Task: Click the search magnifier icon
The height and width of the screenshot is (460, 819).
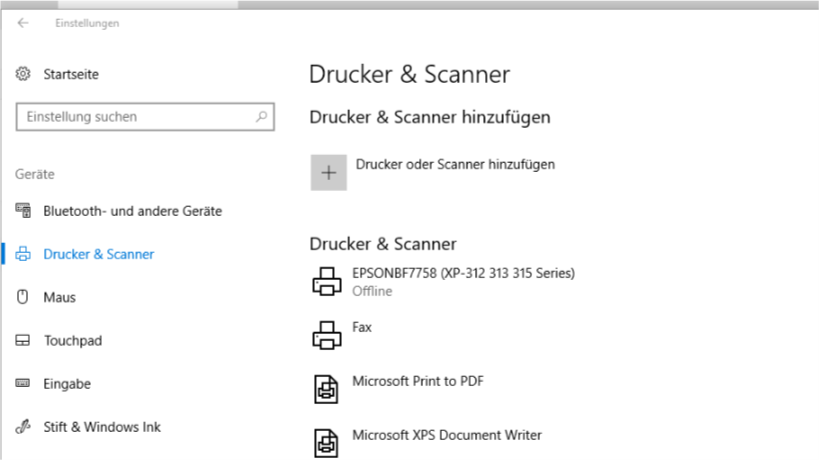Action: click(261, 116)
